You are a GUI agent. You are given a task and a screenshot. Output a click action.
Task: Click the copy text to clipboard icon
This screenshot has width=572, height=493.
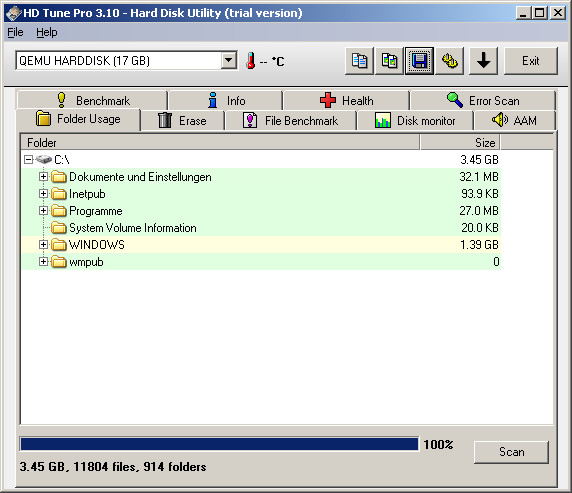click(x=359, y=61)
